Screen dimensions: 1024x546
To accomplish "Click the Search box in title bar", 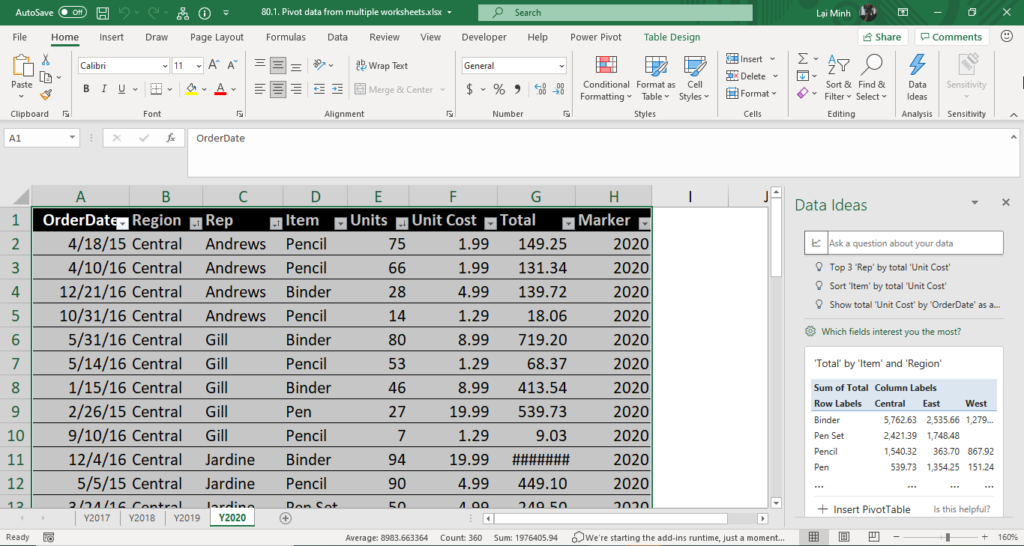I will [615, 12].
